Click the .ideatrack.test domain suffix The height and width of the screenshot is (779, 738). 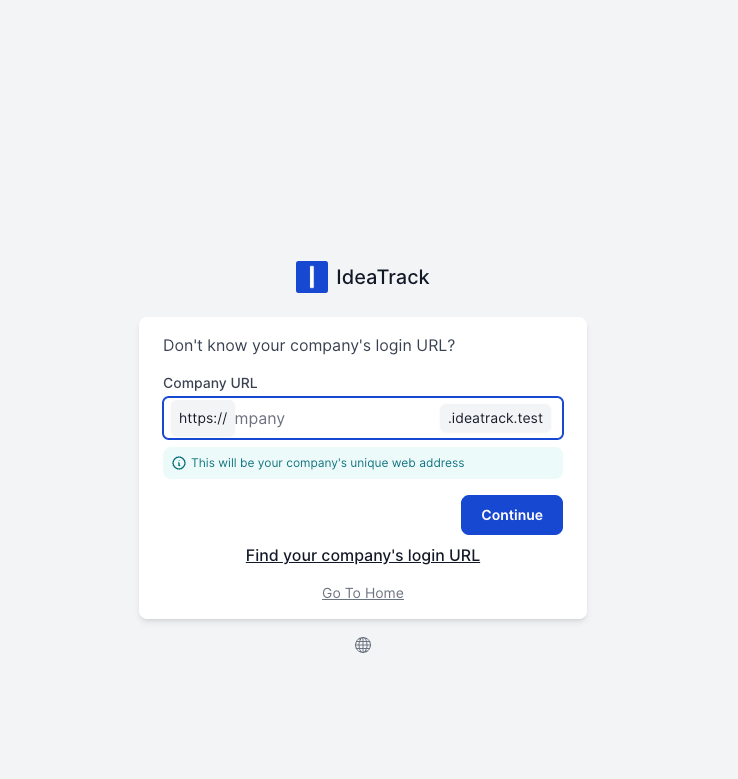[x=495, y=418]
